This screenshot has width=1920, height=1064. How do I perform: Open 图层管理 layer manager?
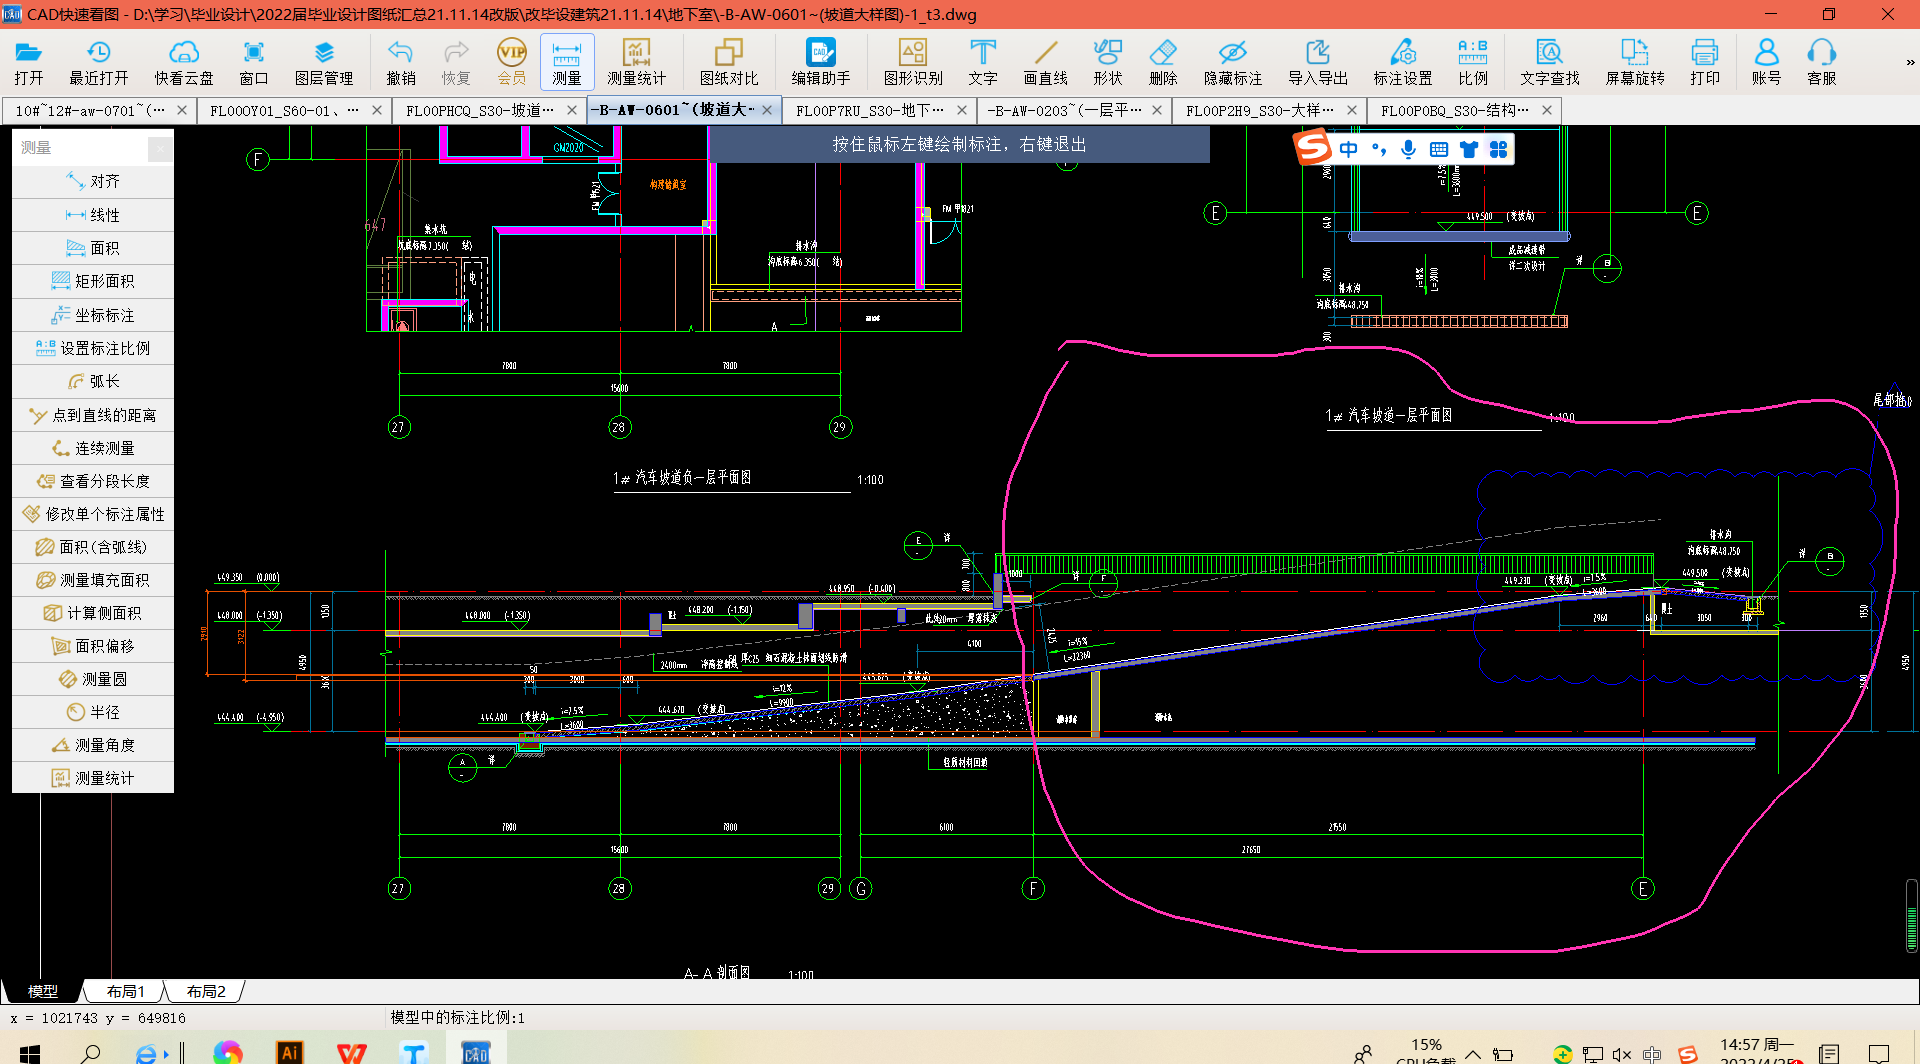pos(324,62)
